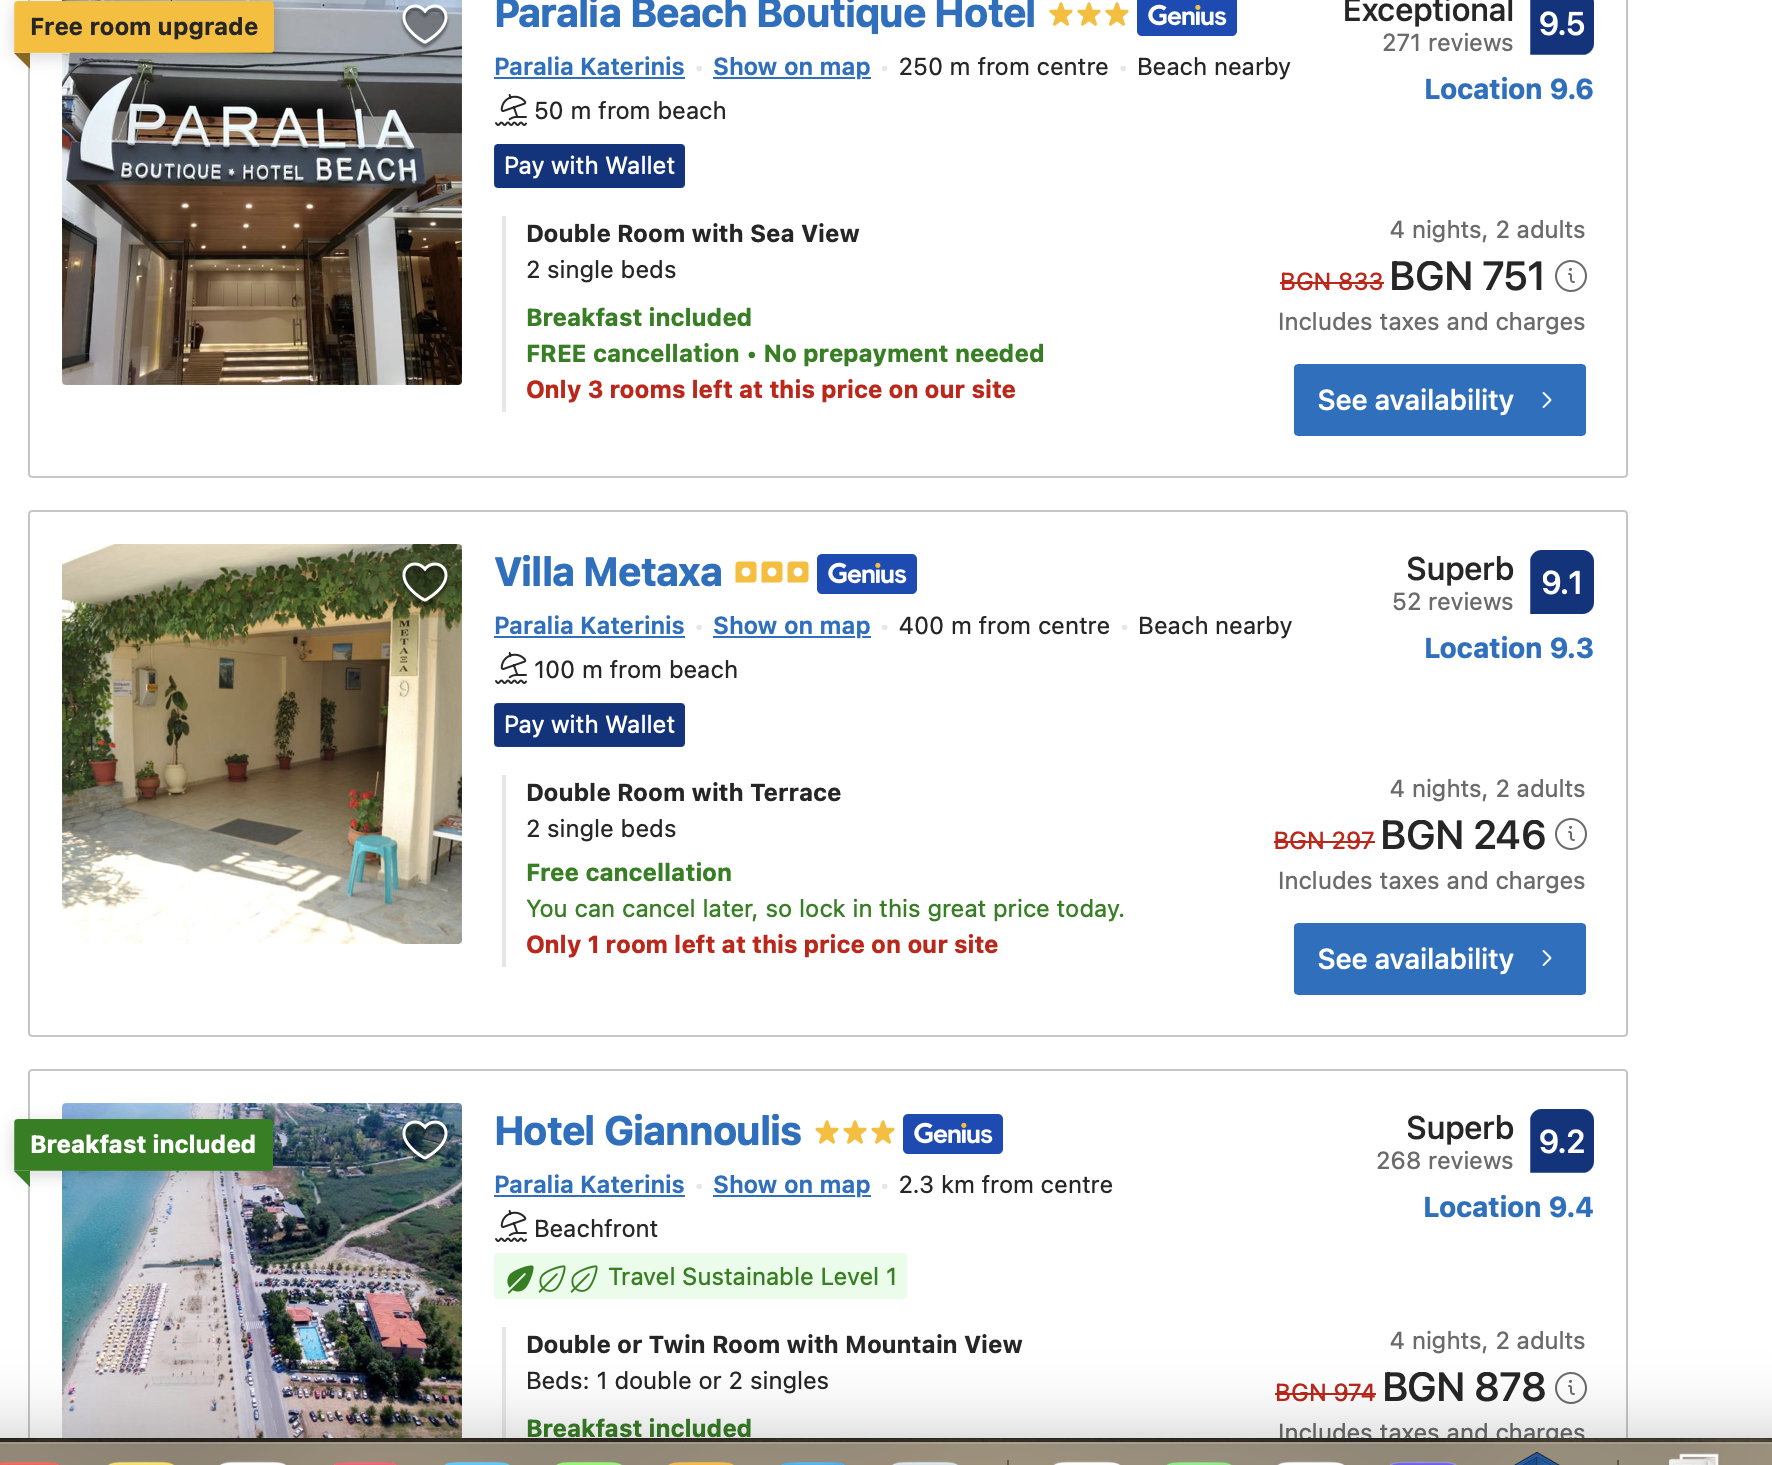
Task: Open Paralia Katerinis link under Paralia Beach Boutique
Action: [x=589, y=67]
